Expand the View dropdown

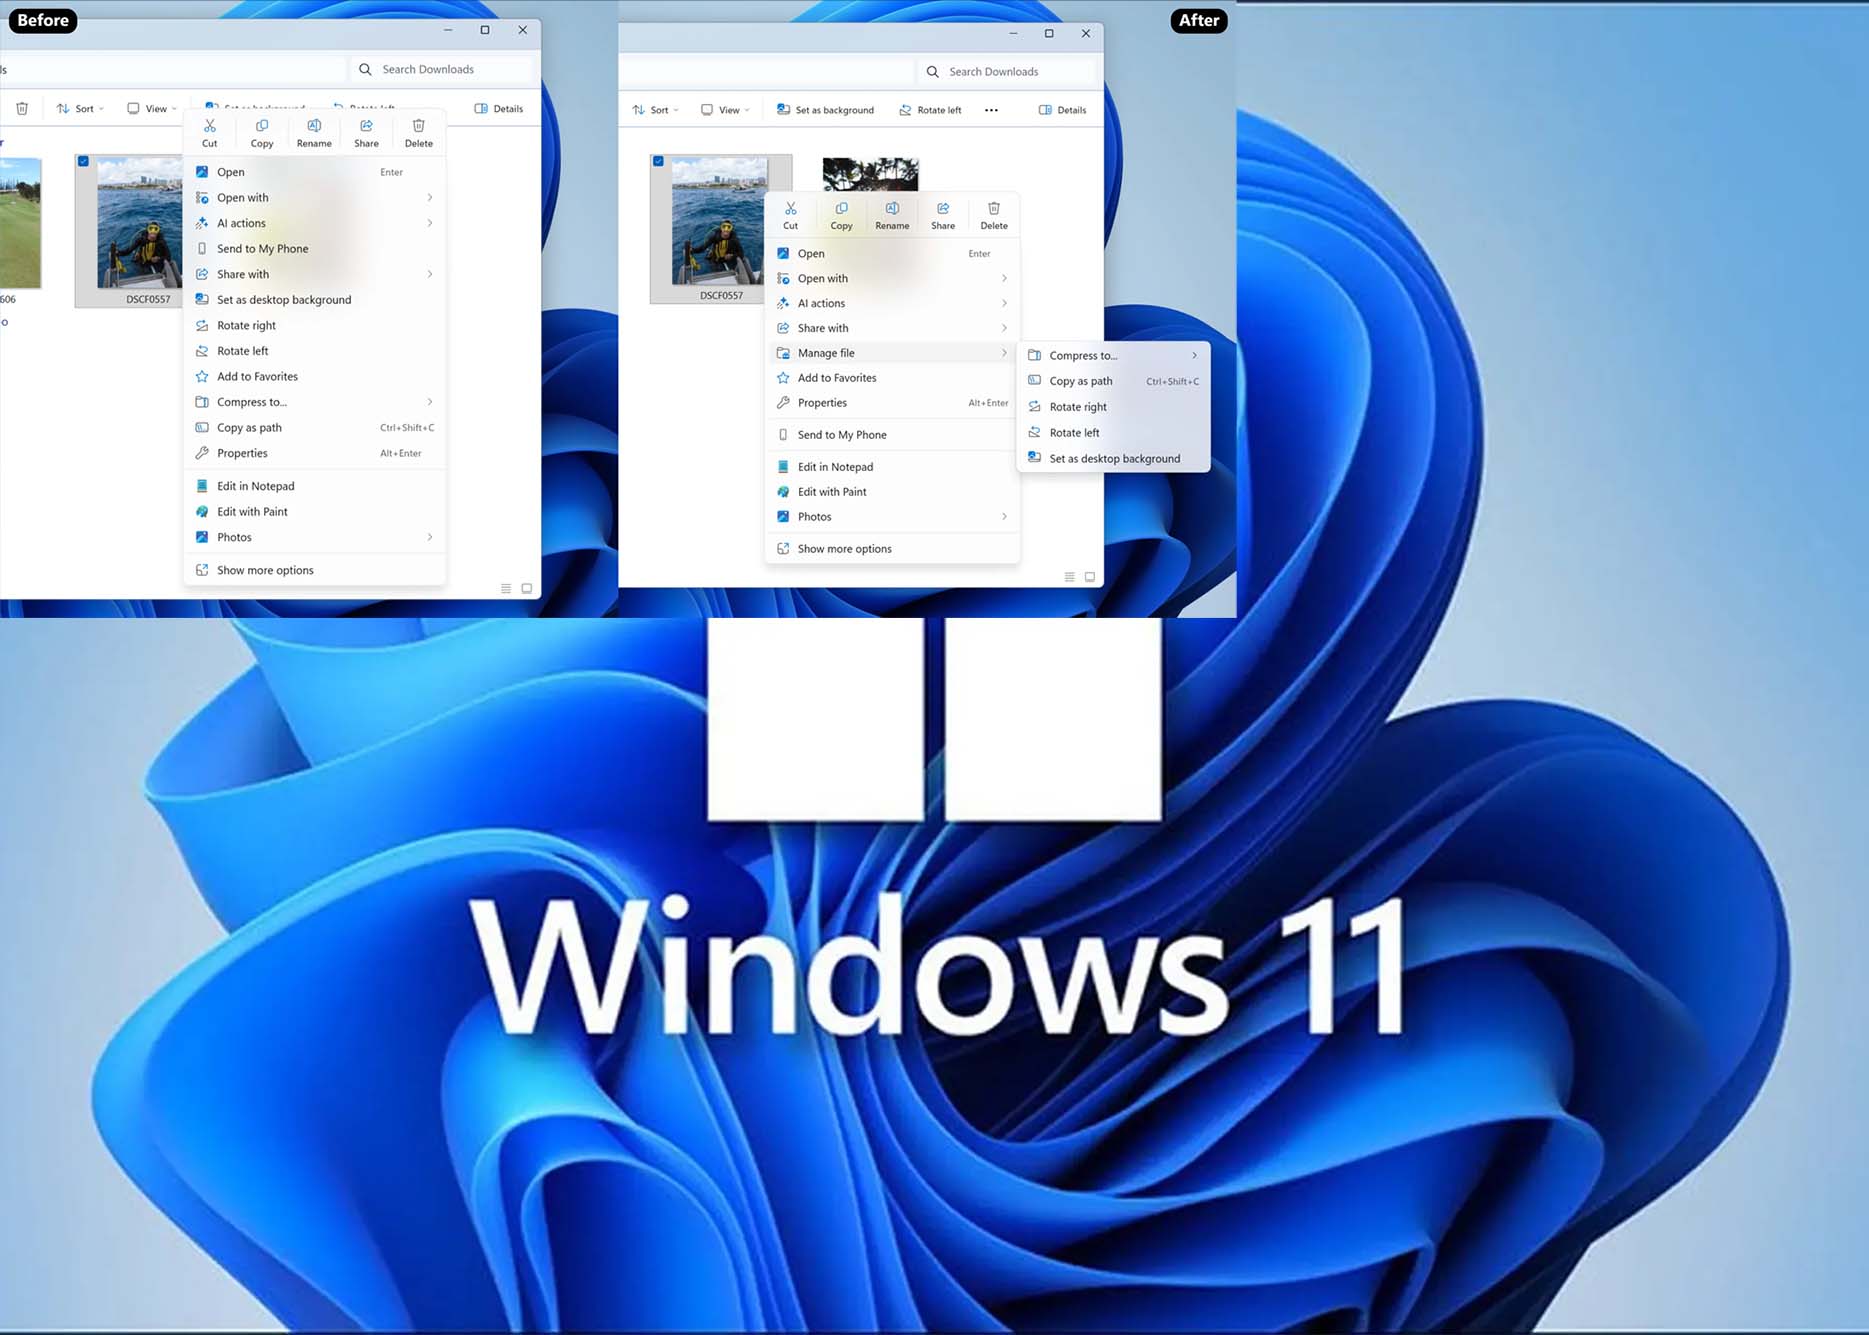(x=724, y=109)
